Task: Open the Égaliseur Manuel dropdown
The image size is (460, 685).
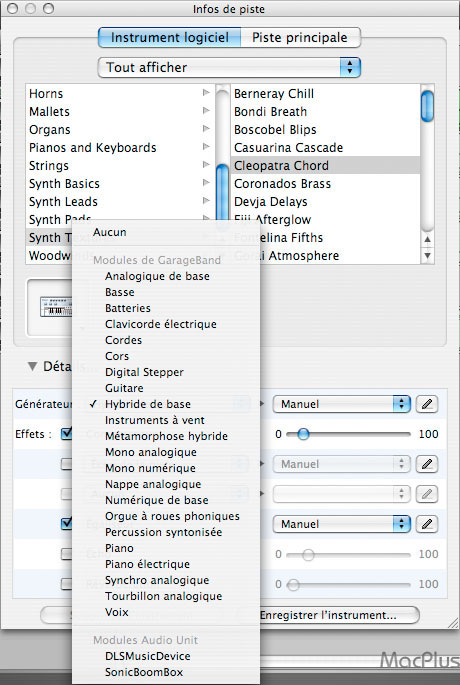Action: pyautogui.click(x=342, y=524)
